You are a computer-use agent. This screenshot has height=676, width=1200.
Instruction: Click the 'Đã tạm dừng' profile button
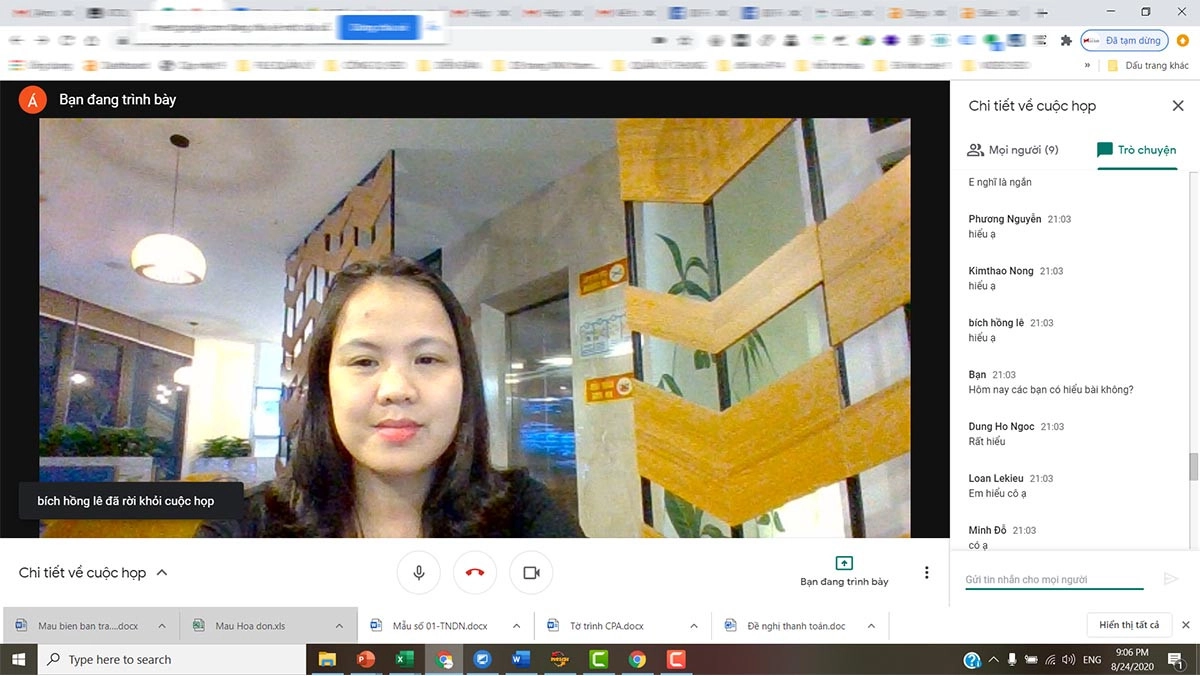coord(1125,41)
